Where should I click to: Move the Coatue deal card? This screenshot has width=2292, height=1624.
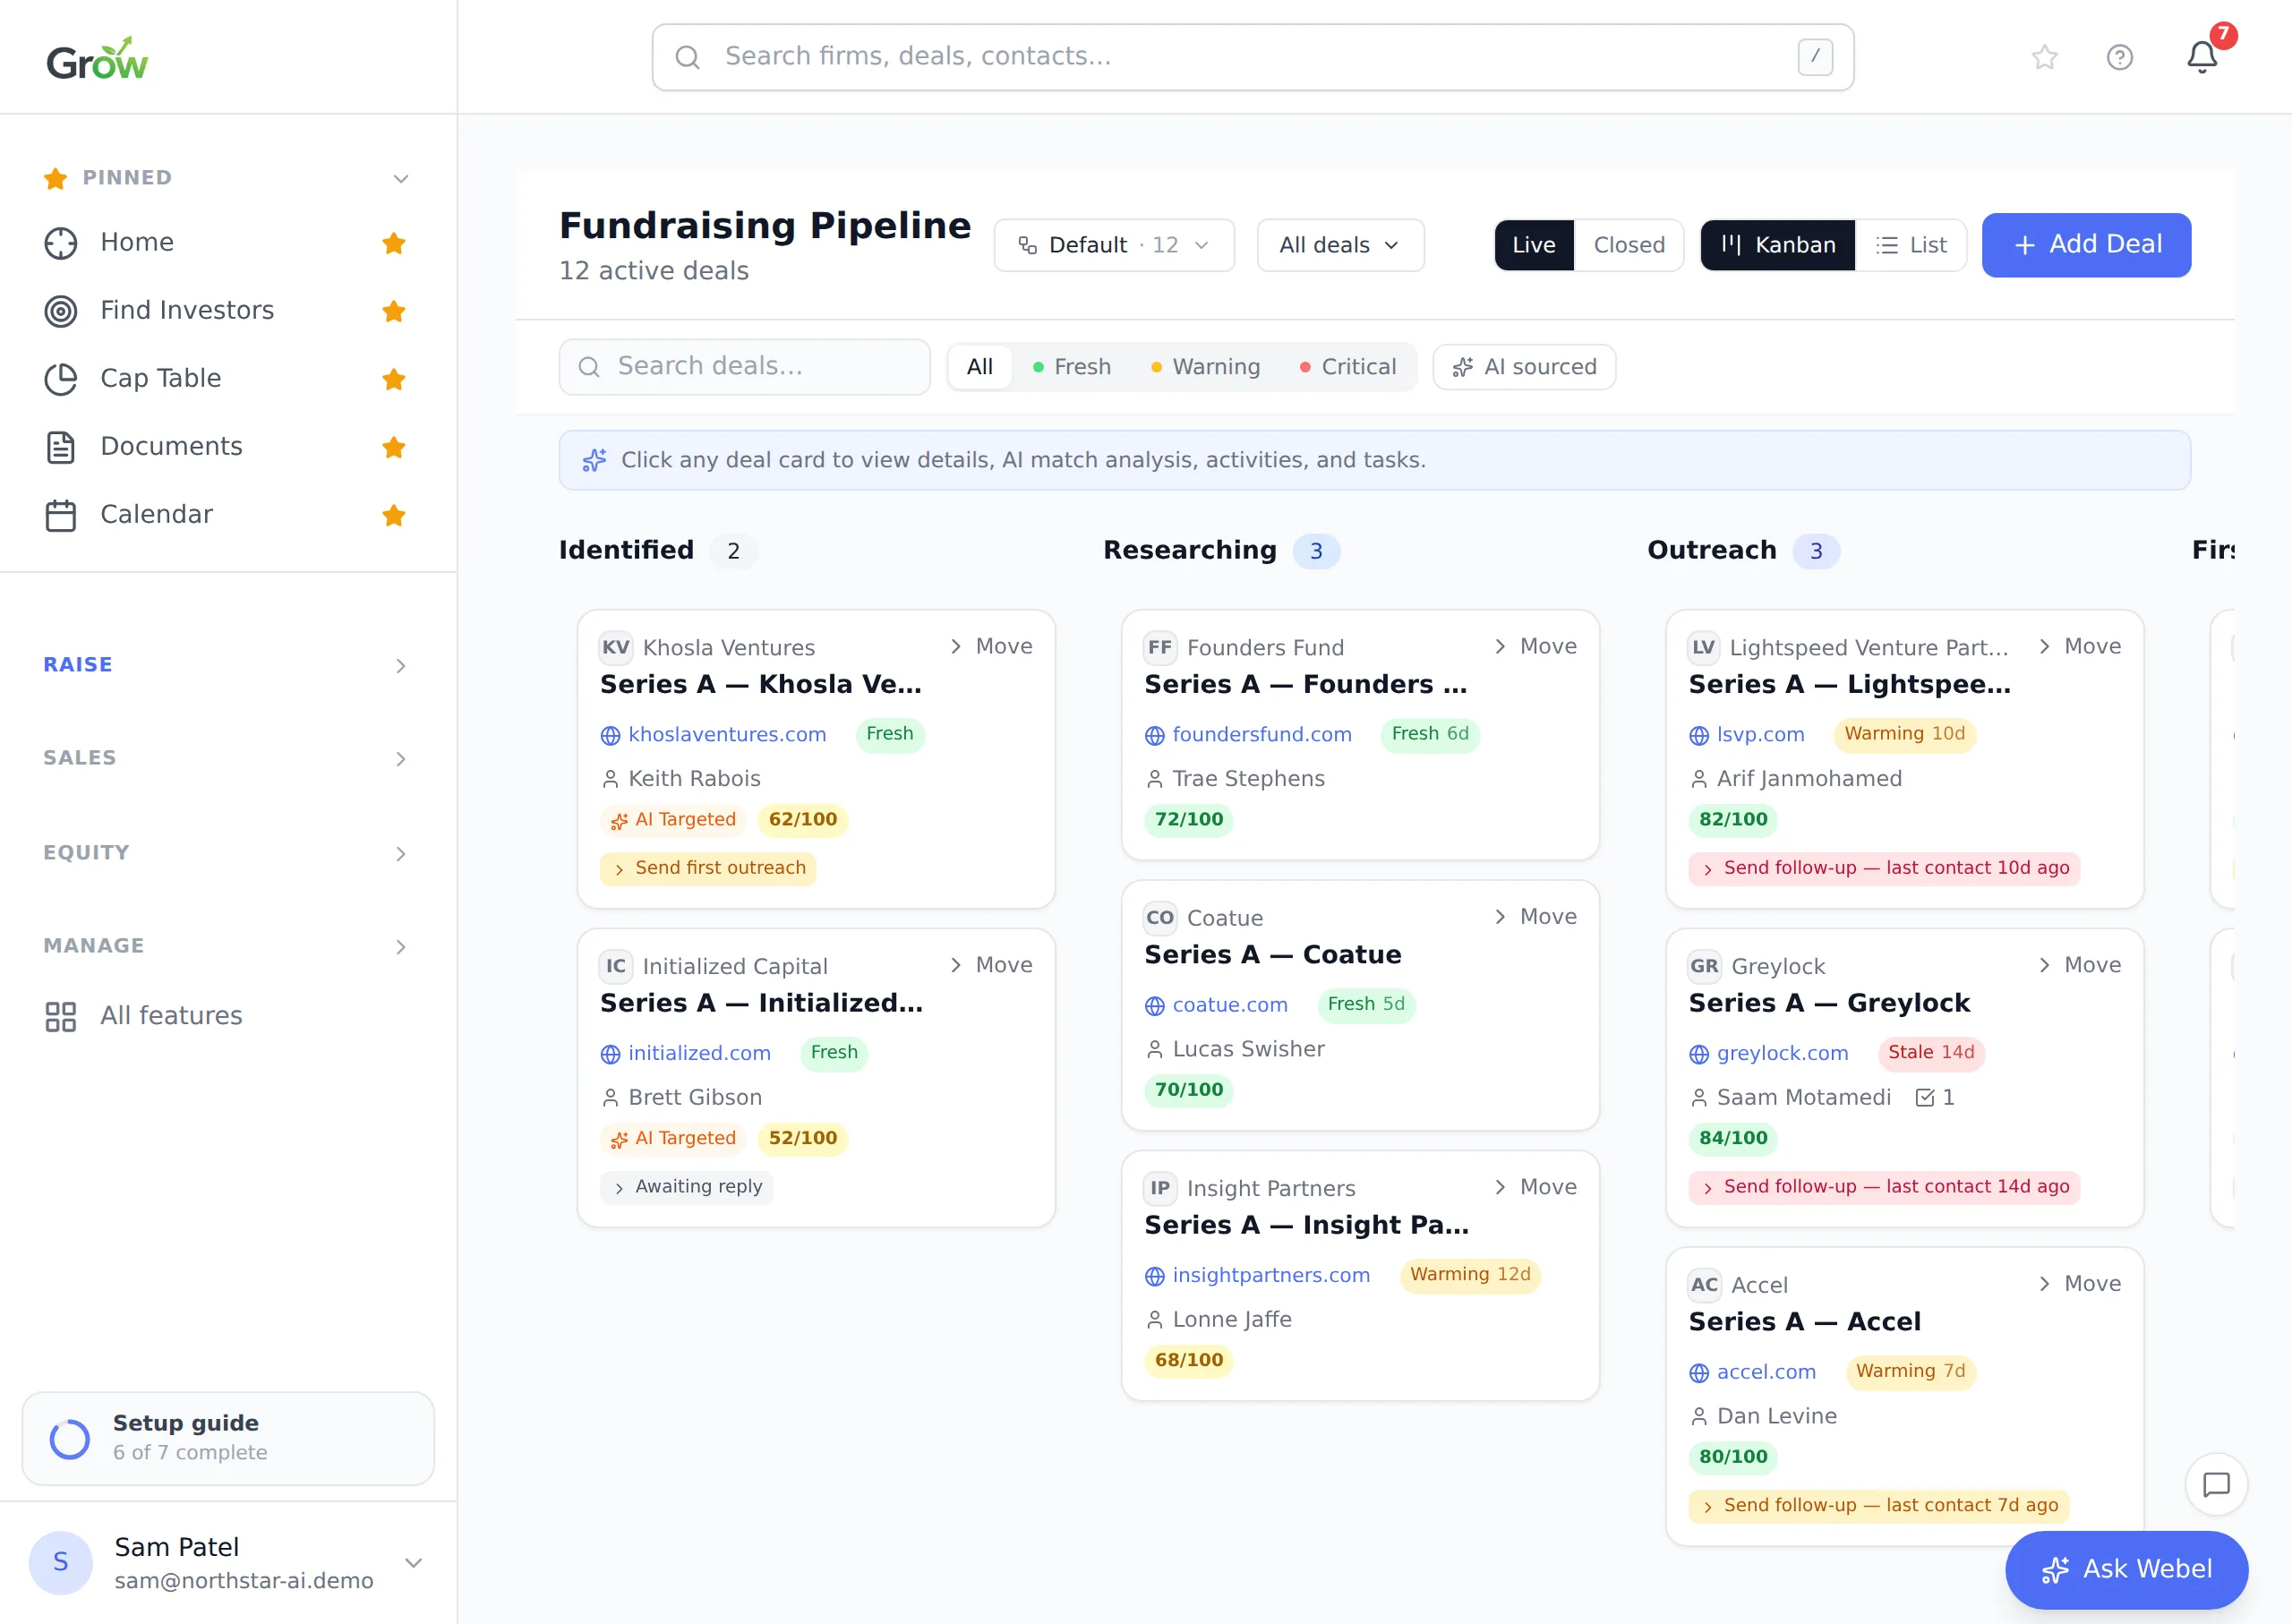pyautogui.click(x=1535, y=917)
